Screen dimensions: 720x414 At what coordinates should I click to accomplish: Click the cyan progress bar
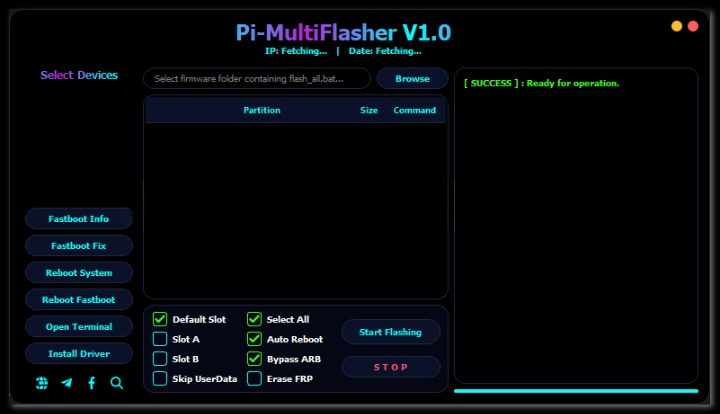coord(576,391)
